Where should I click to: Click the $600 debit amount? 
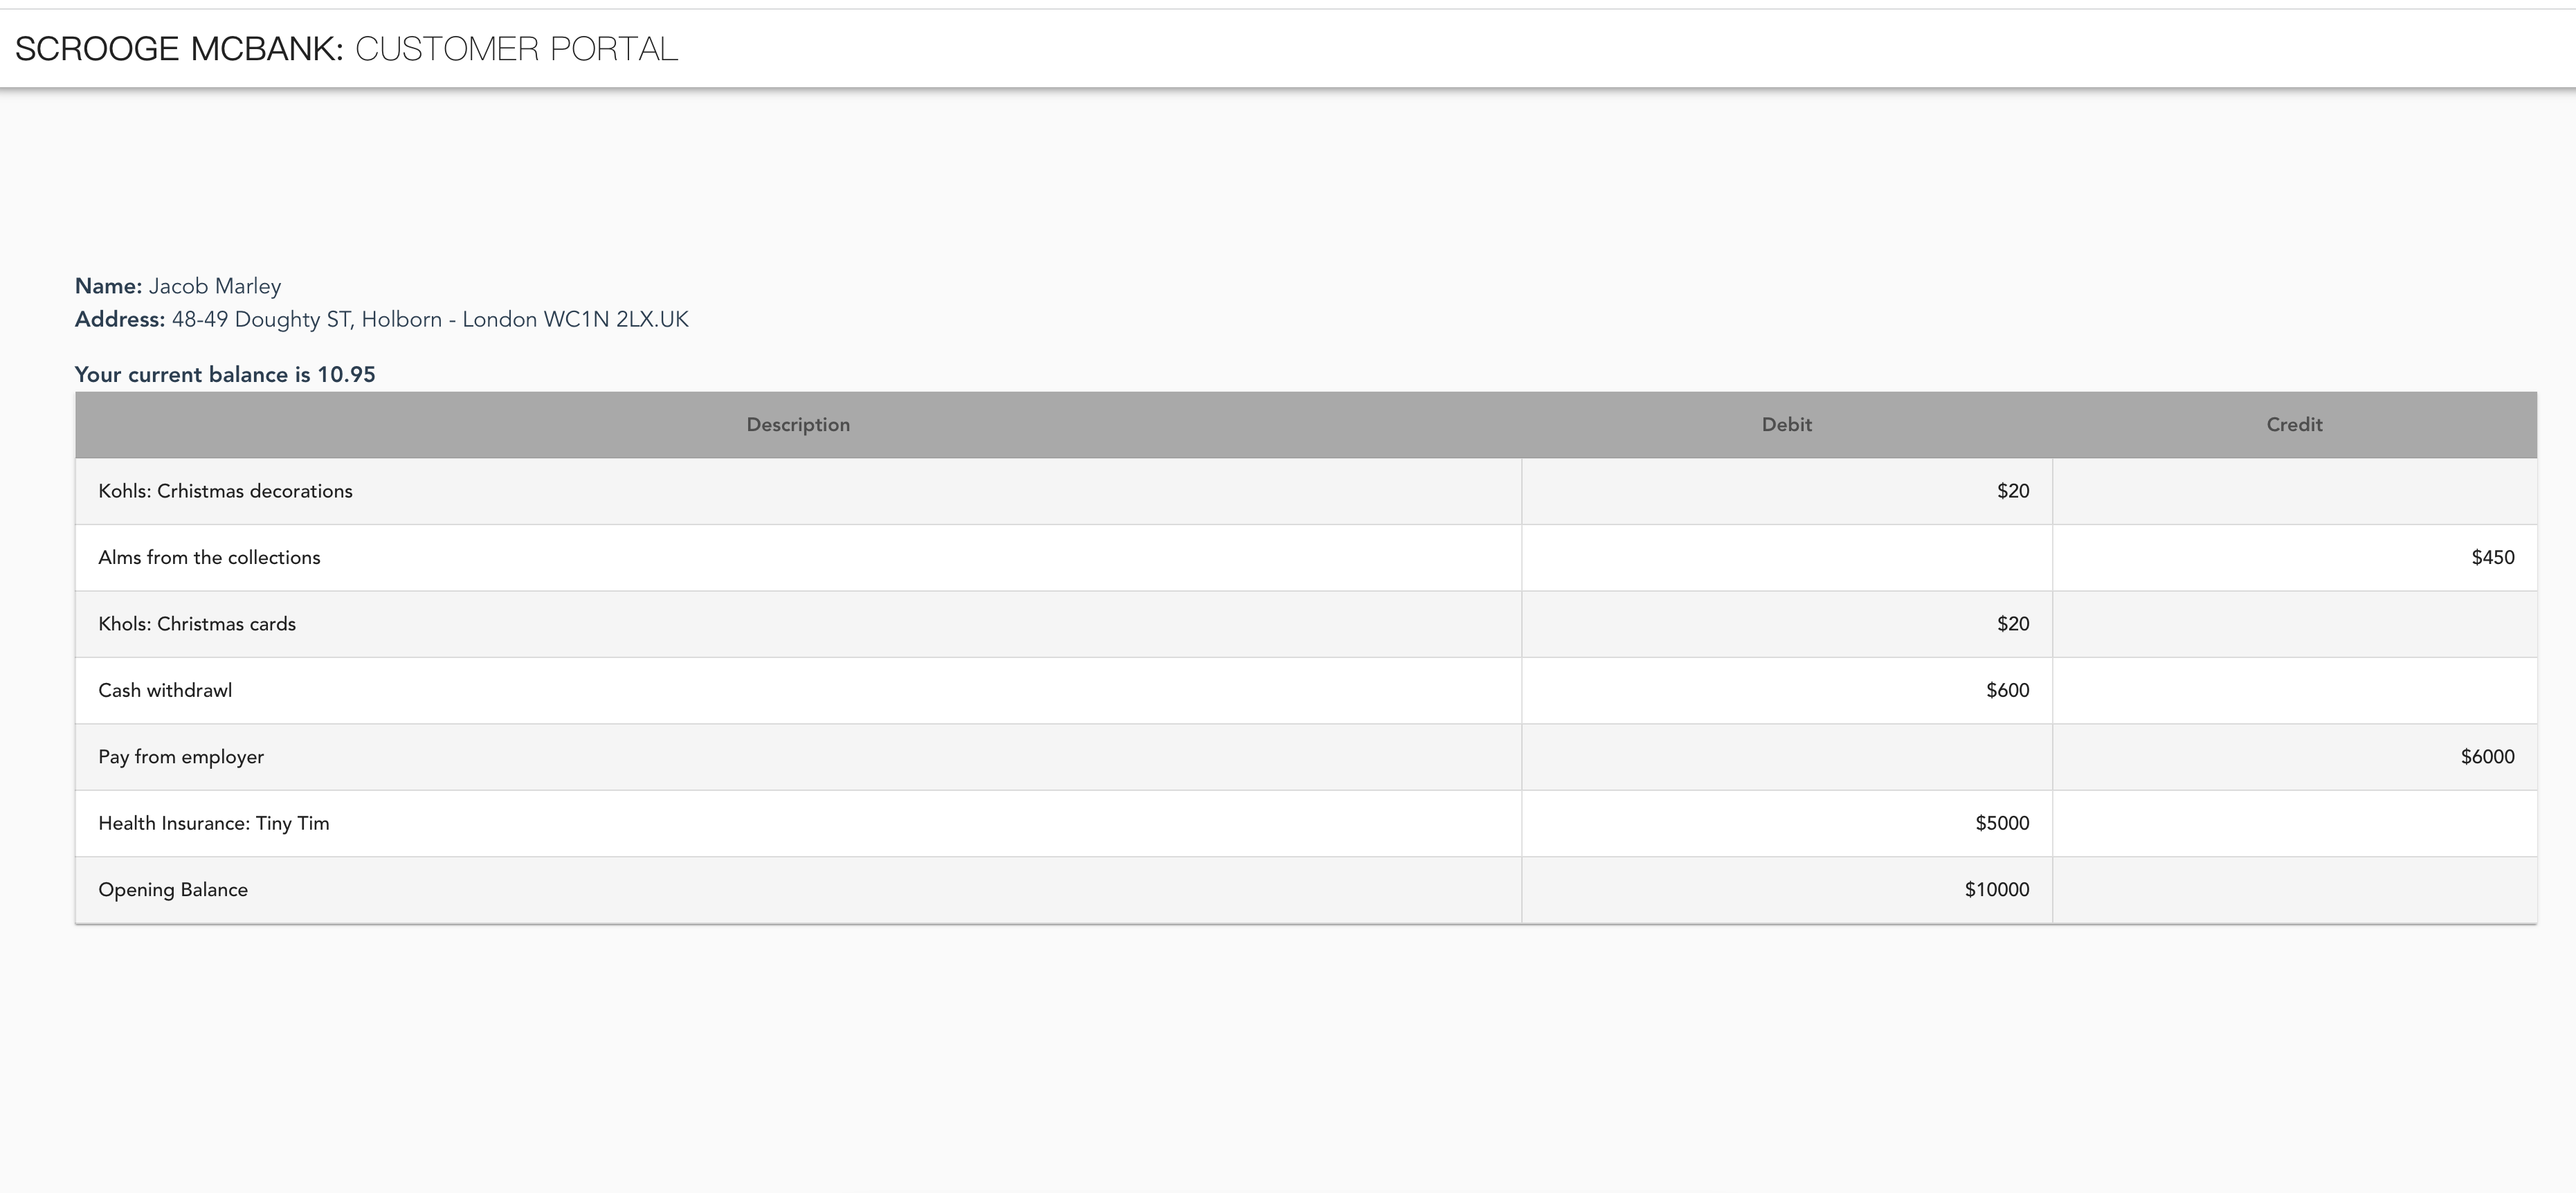click(2007, 690)
